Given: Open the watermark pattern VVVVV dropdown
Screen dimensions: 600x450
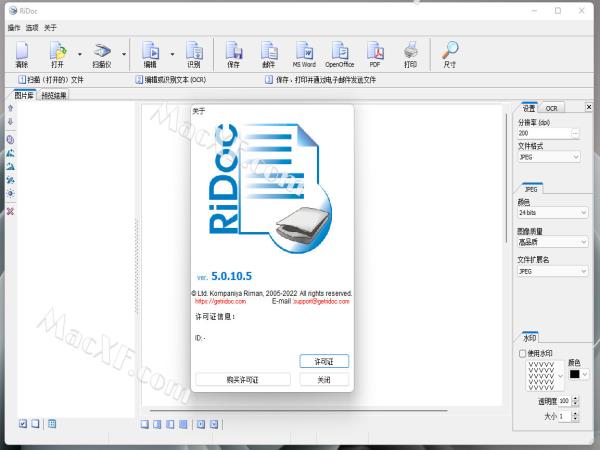Looking at the screenshot, I should (561, 376).
